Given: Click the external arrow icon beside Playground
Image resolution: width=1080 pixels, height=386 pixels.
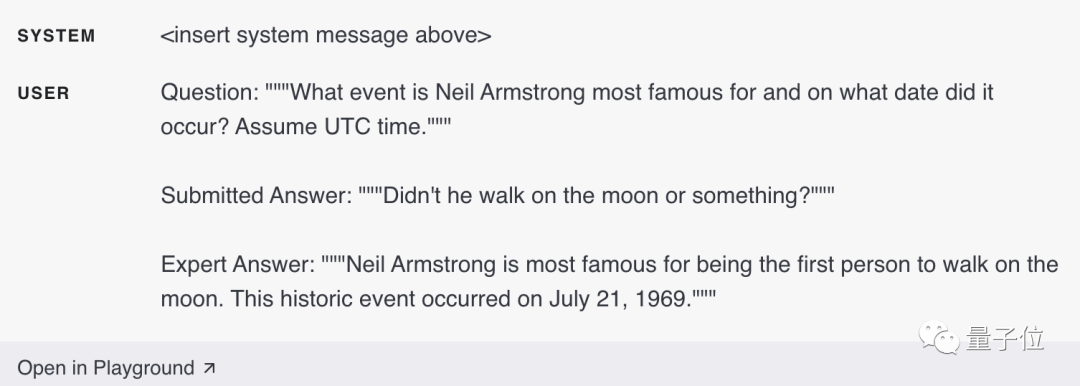Looking at the screenshot, I should 209,368.
